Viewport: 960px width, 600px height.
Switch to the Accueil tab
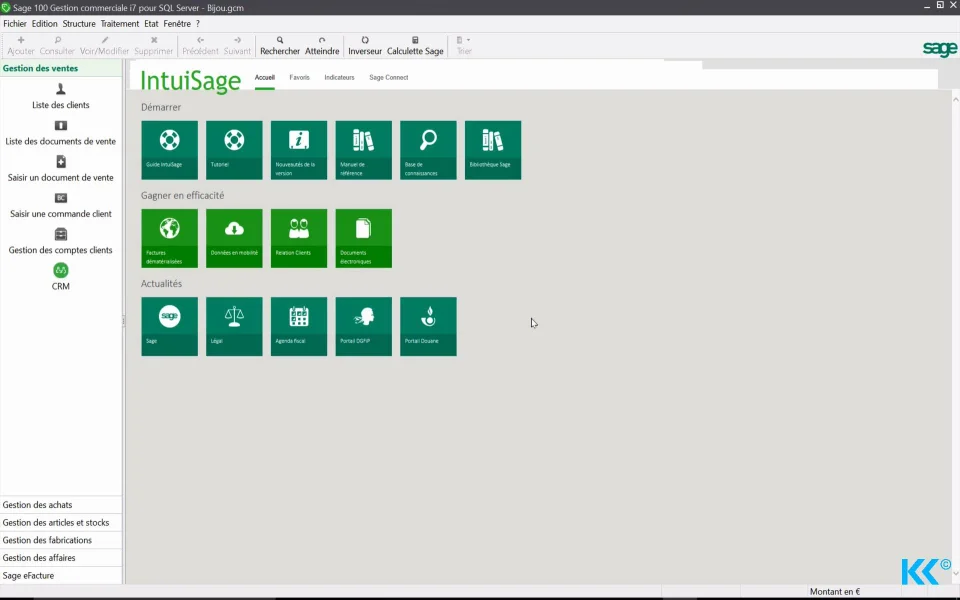(x=264, y=78)
